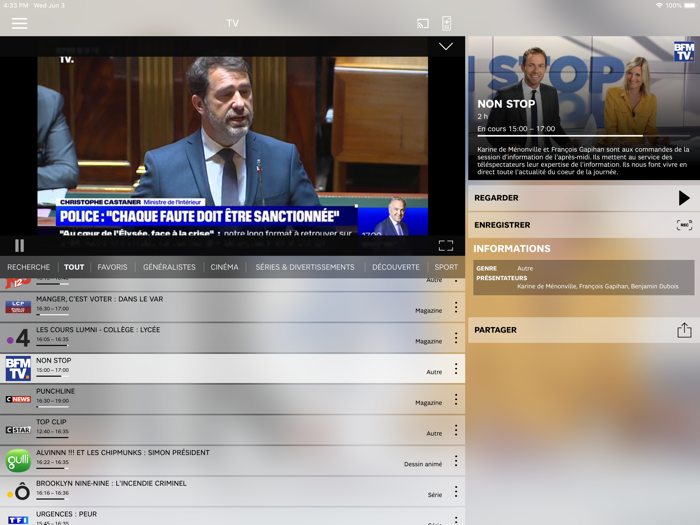Pause the video playback
This screenshot has width=700, height=525.
19,246
